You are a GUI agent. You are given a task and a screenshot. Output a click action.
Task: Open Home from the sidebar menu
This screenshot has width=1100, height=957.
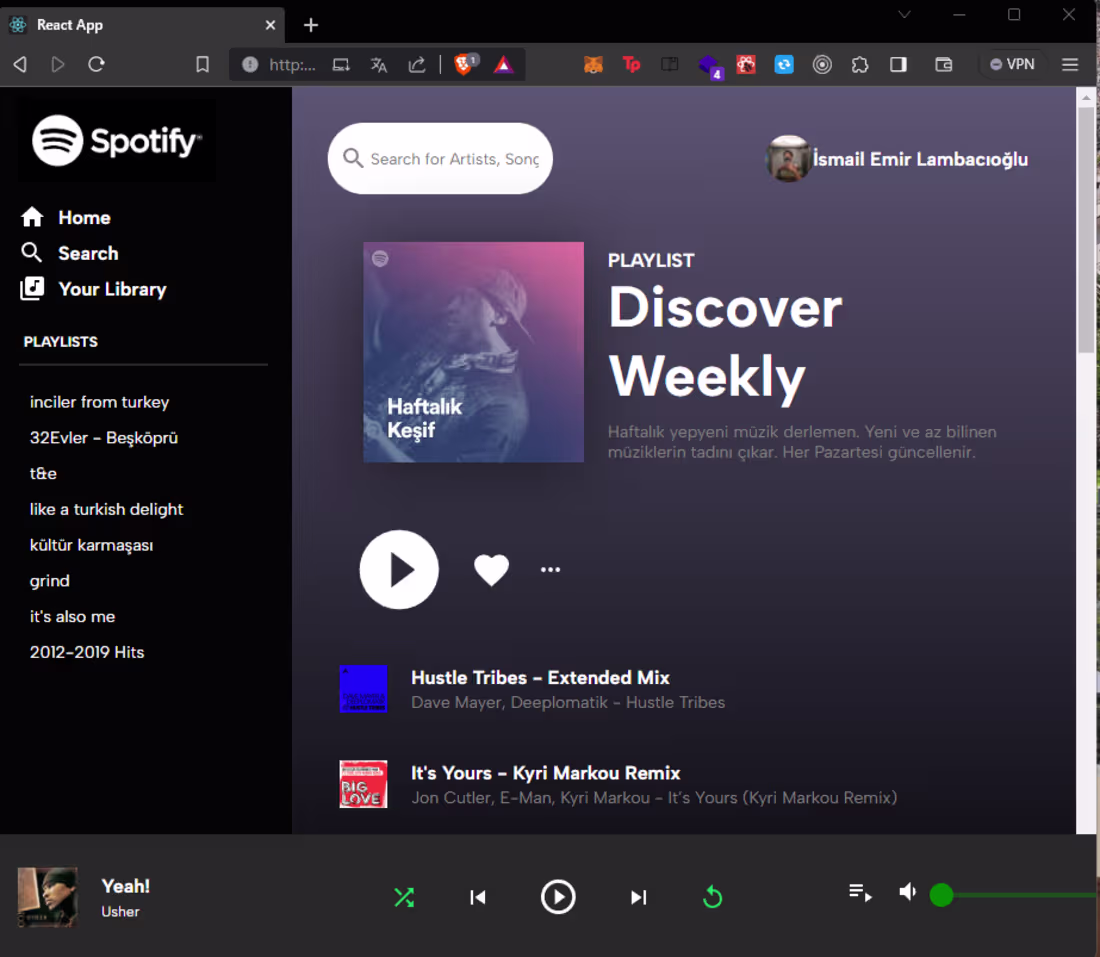pyautogui.click(x=84, y=217)
